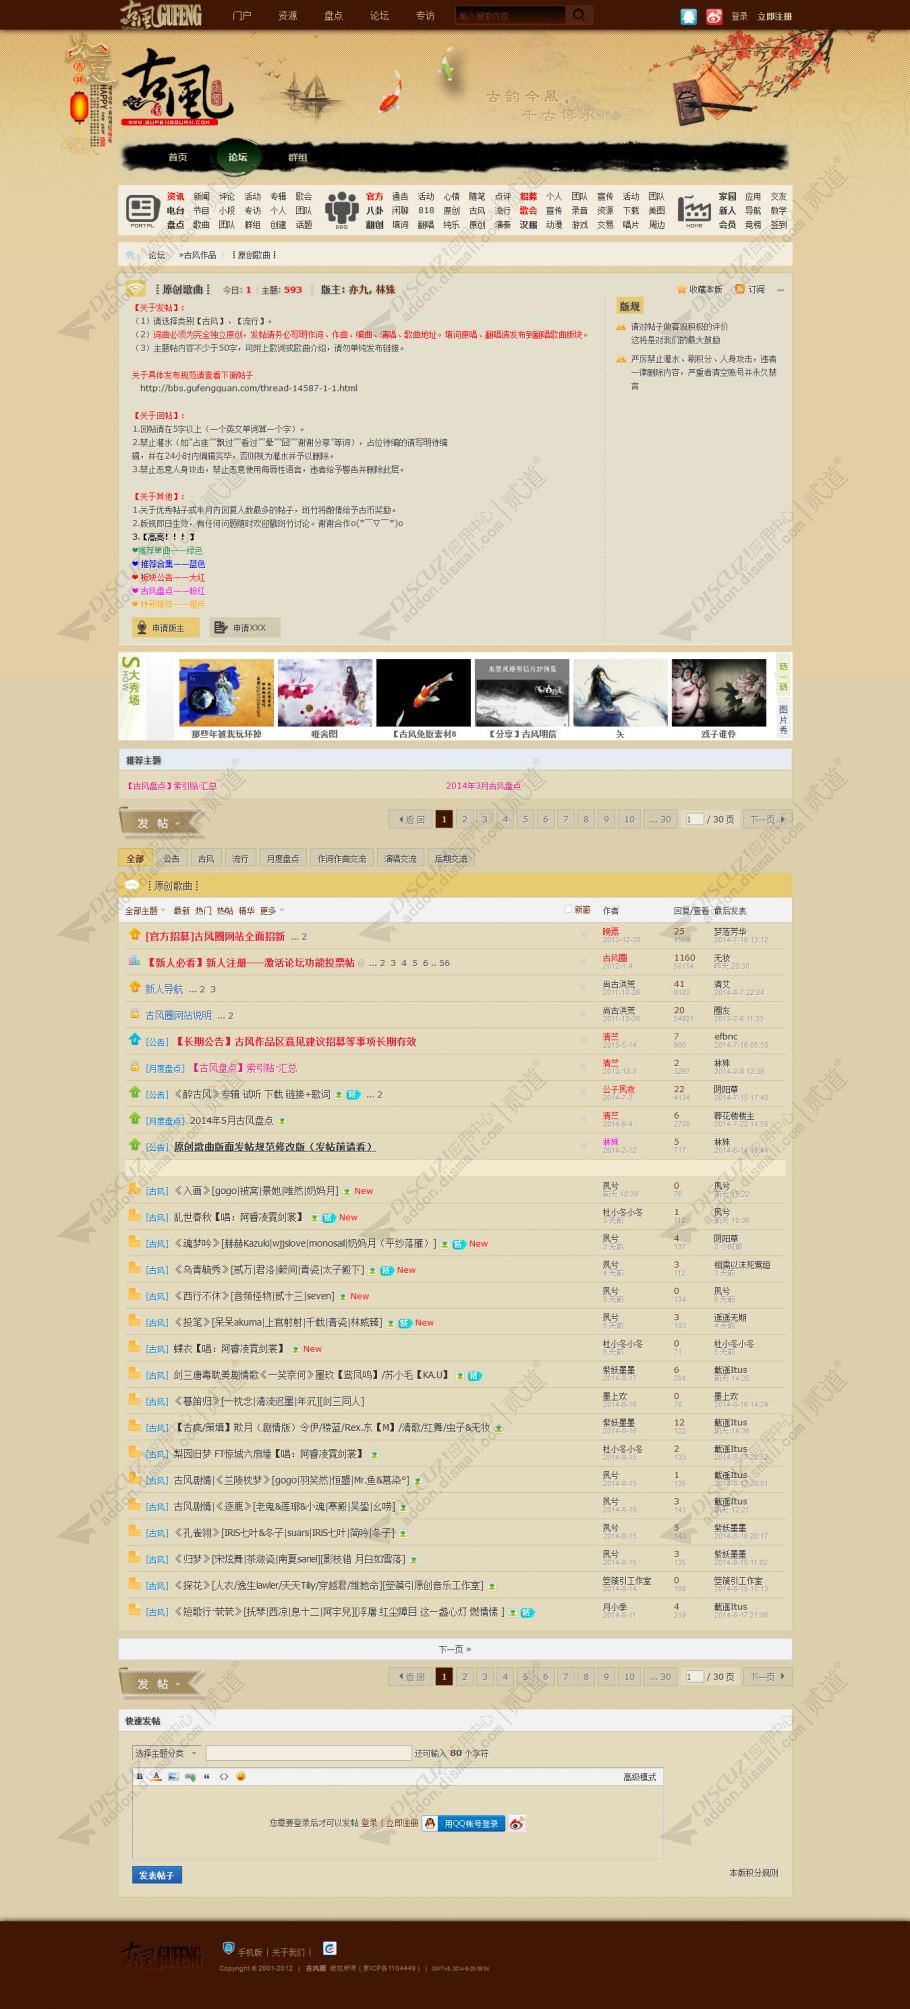The width and height of the screenshot is (910, 2009).
Task: Click the QQ login icon in top bar
Action: pos(688,16)
